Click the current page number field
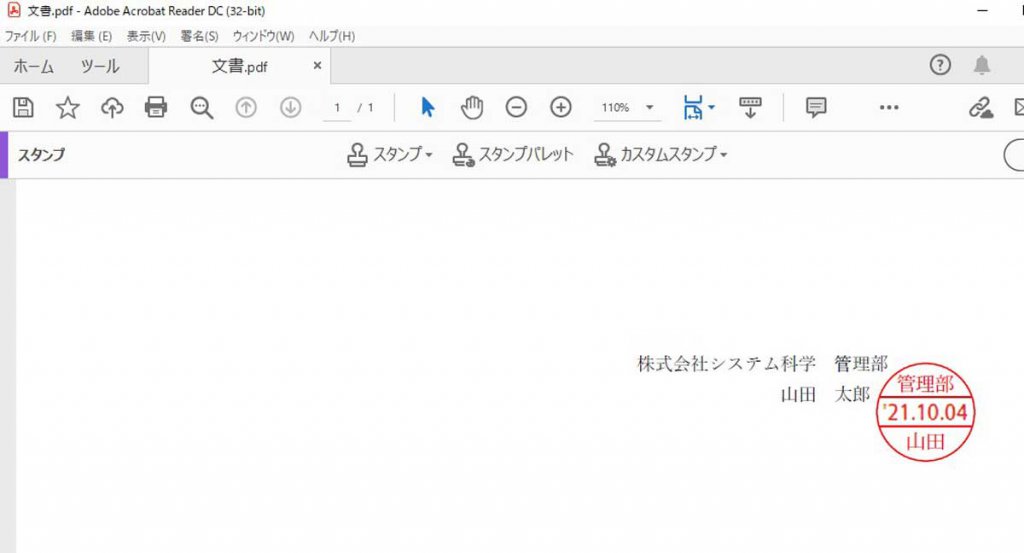Screen dimensions: 1024x553 click(337, 108)
